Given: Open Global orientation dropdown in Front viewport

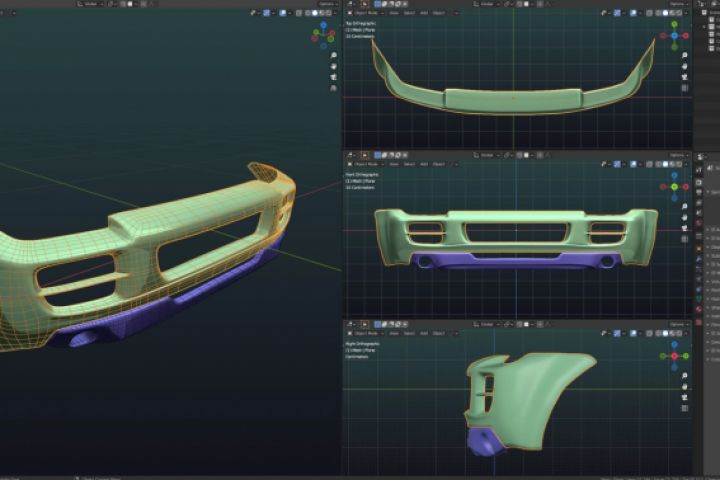Looking at the screenshot, I should point(487,155).
